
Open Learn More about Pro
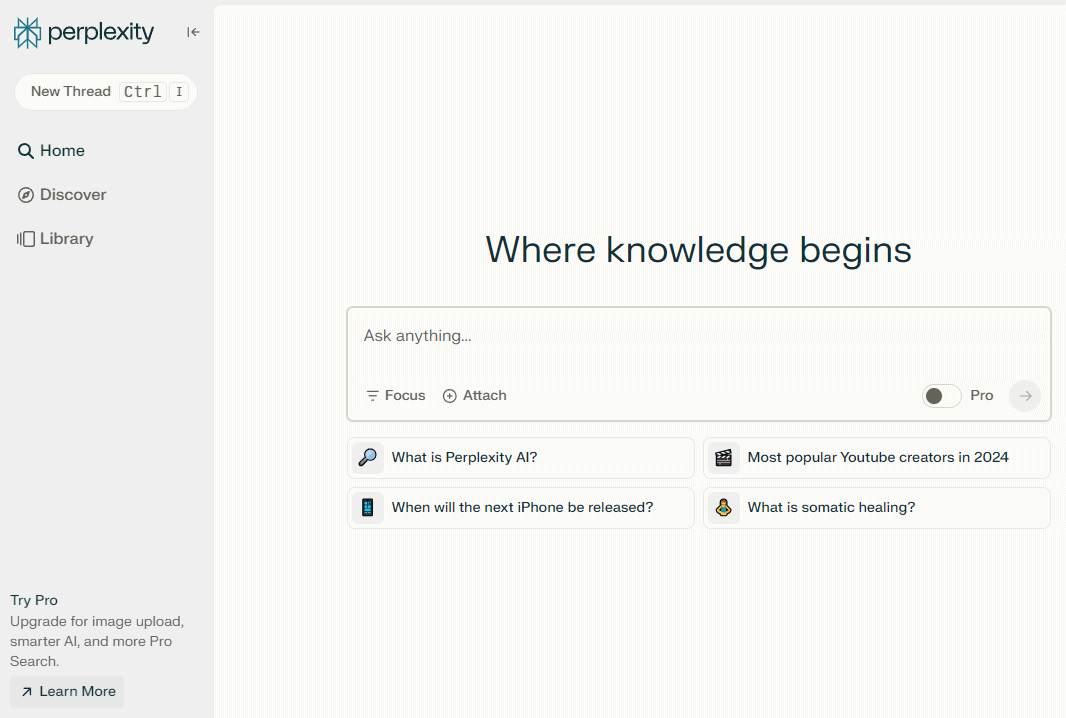[67, 691]
